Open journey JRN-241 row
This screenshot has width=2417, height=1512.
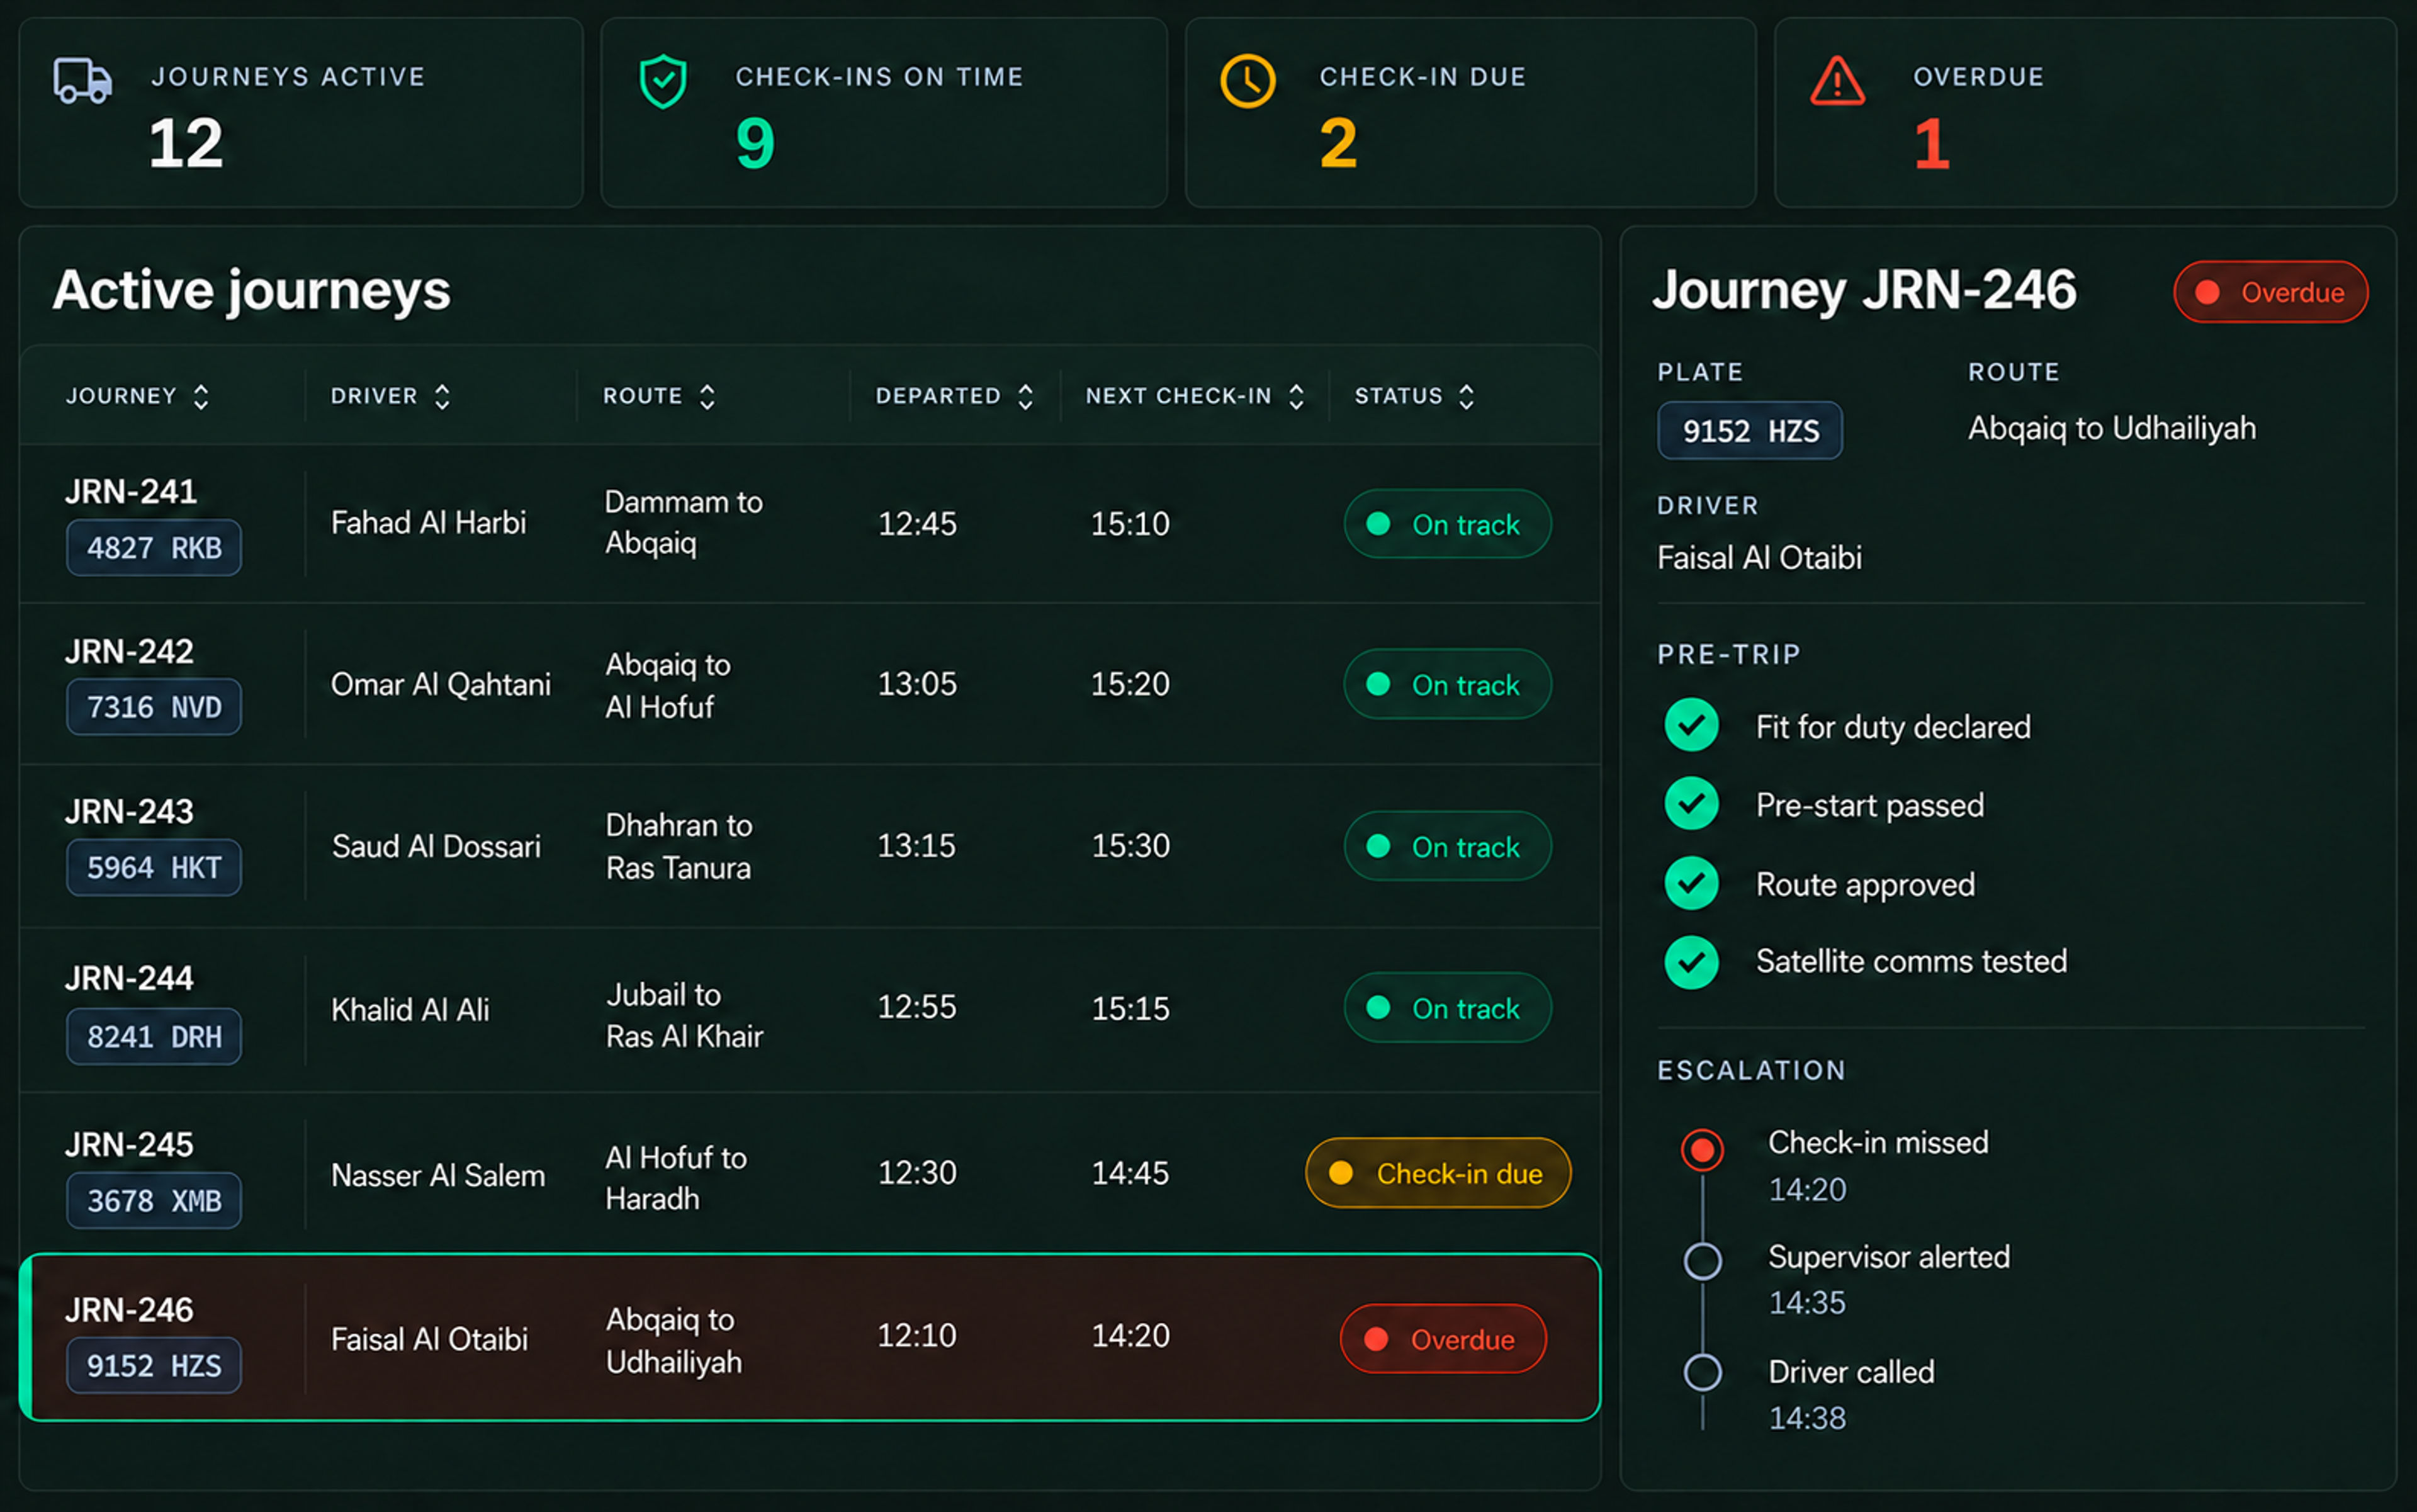pyautogui.click(x=810, y=524)
